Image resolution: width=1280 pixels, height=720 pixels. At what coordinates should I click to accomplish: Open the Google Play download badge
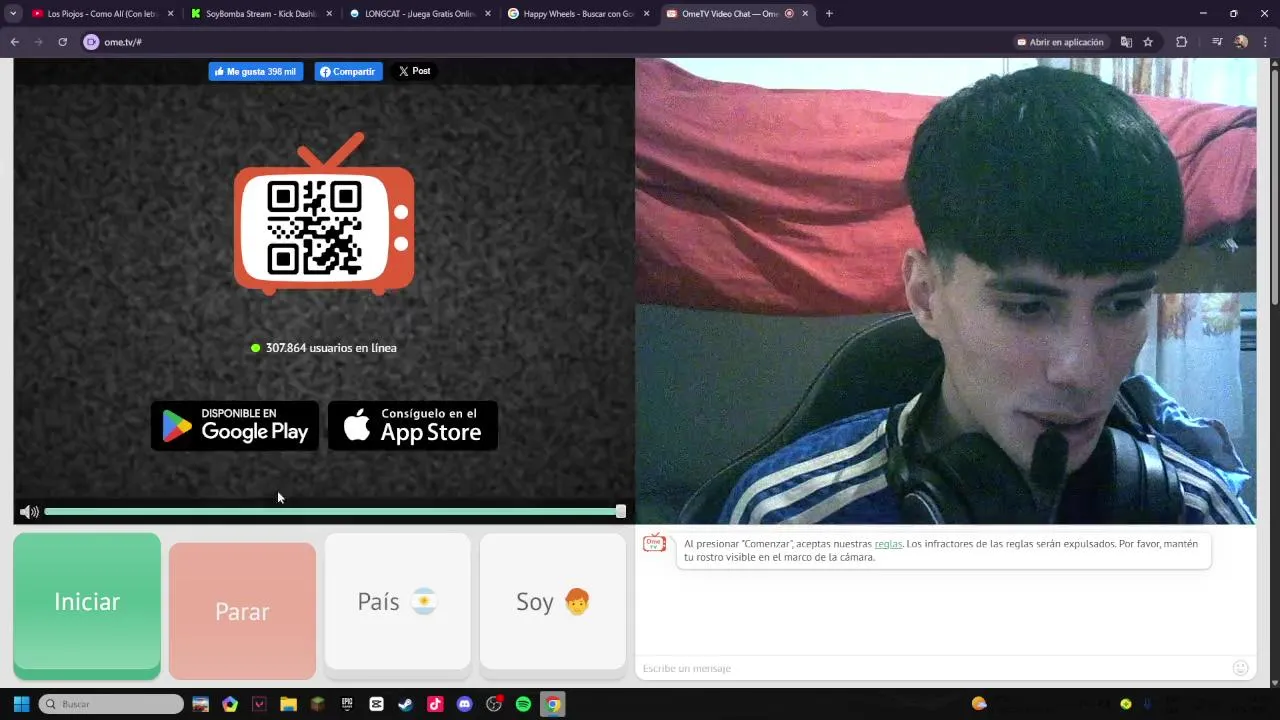click(x=235, y=425)
